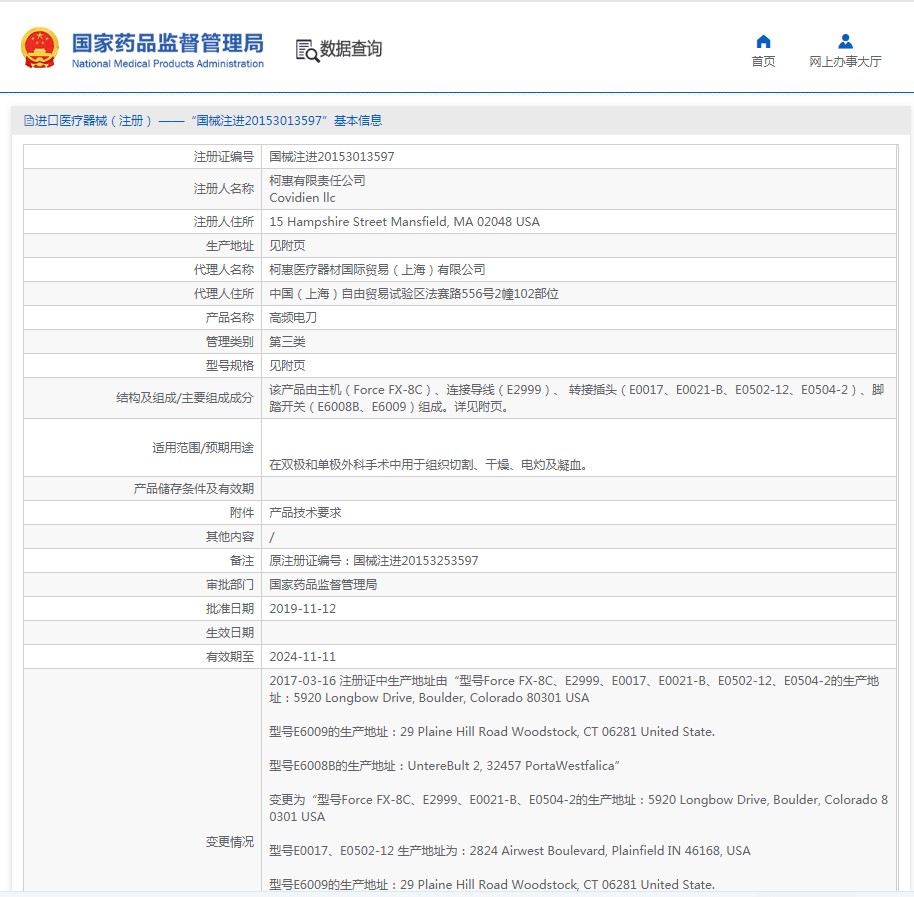The width and height of the screenshot is (914, 897).
Task: Click the 代理人住所 field label
Action: coord(224,294)
